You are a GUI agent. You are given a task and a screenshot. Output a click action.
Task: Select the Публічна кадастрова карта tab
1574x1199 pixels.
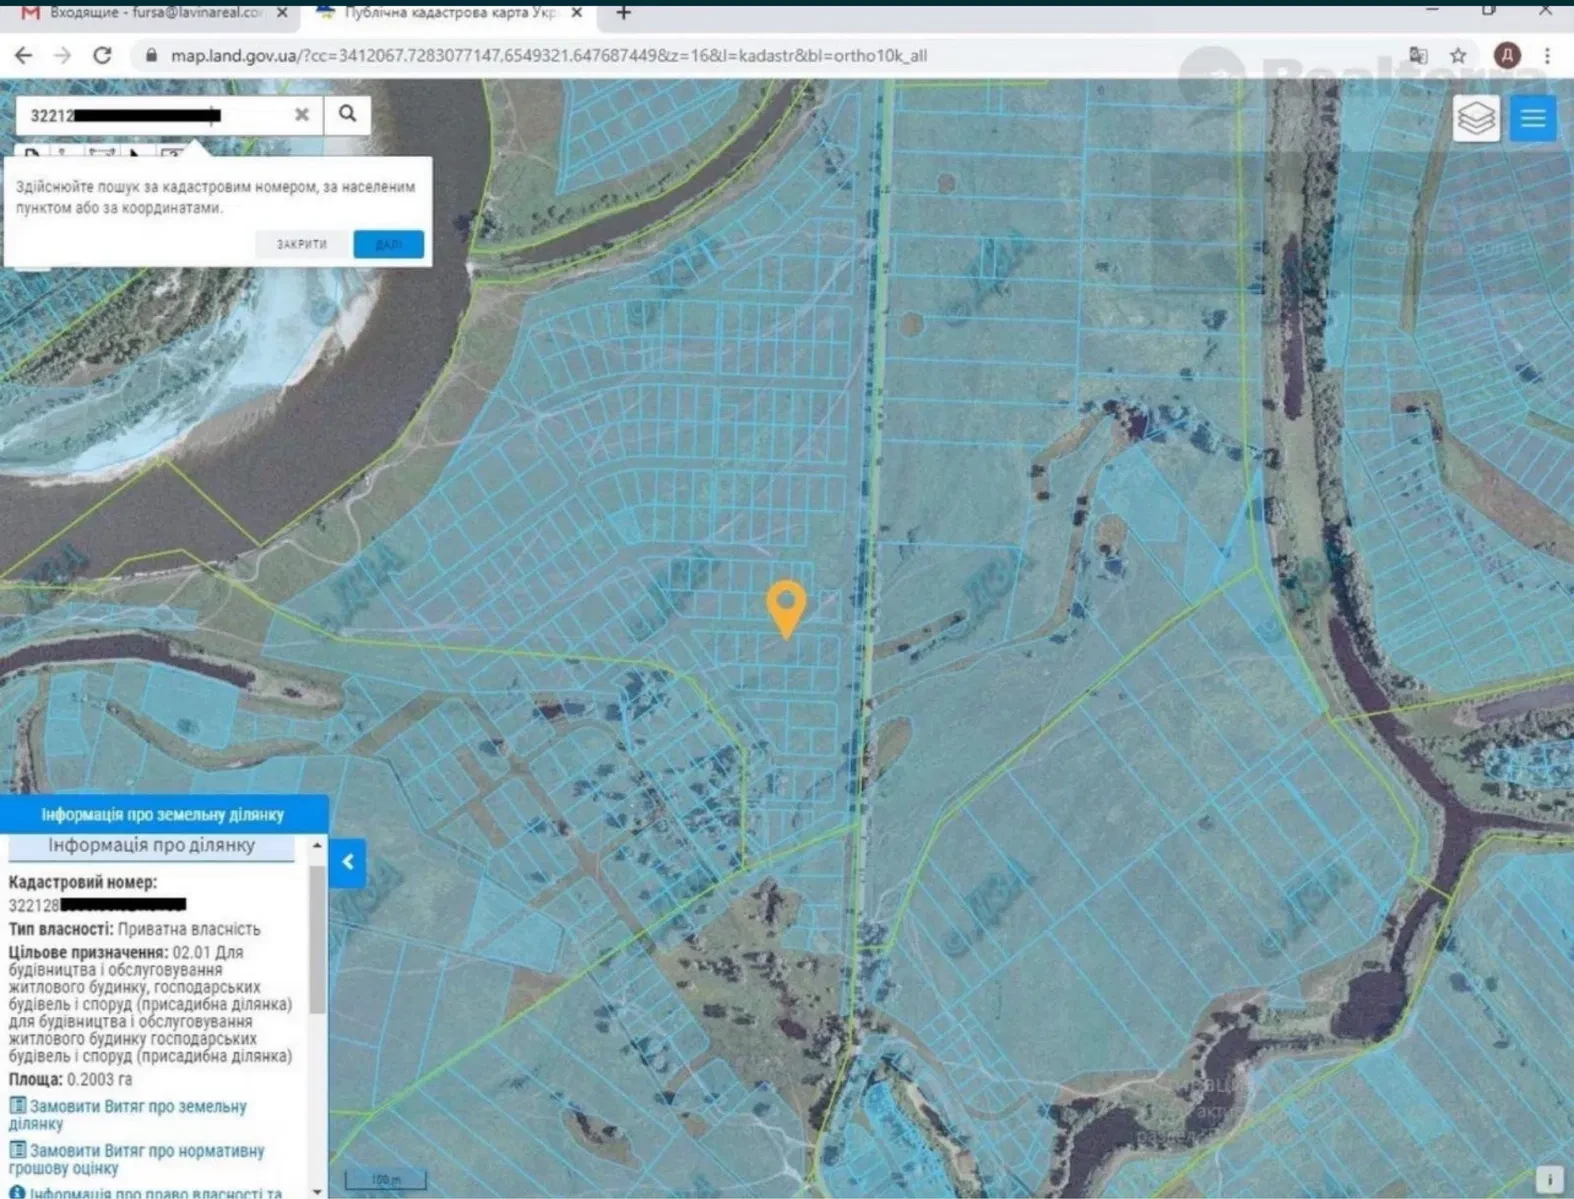448,13
